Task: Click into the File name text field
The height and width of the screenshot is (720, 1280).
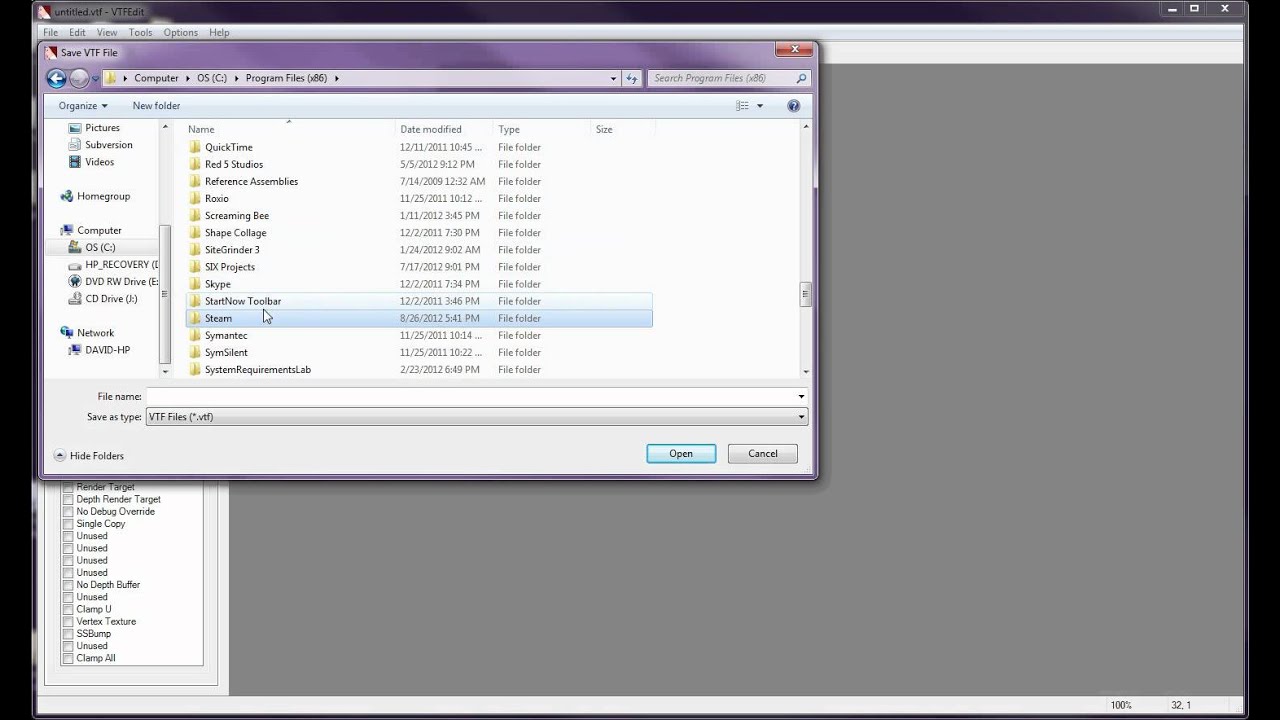Action: coord(470,397)
